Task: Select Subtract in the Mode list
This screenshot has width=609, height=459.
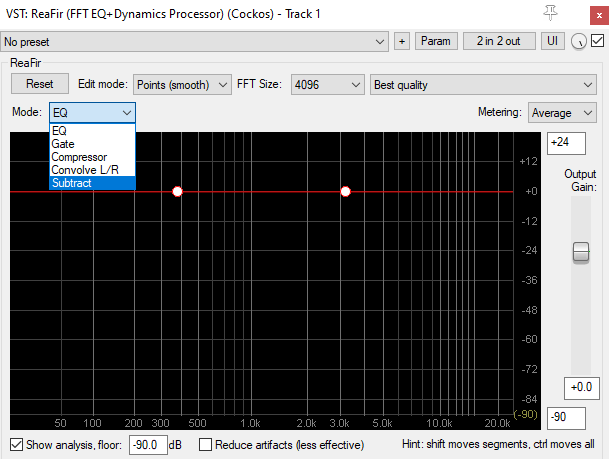Action: coord(92,183)
